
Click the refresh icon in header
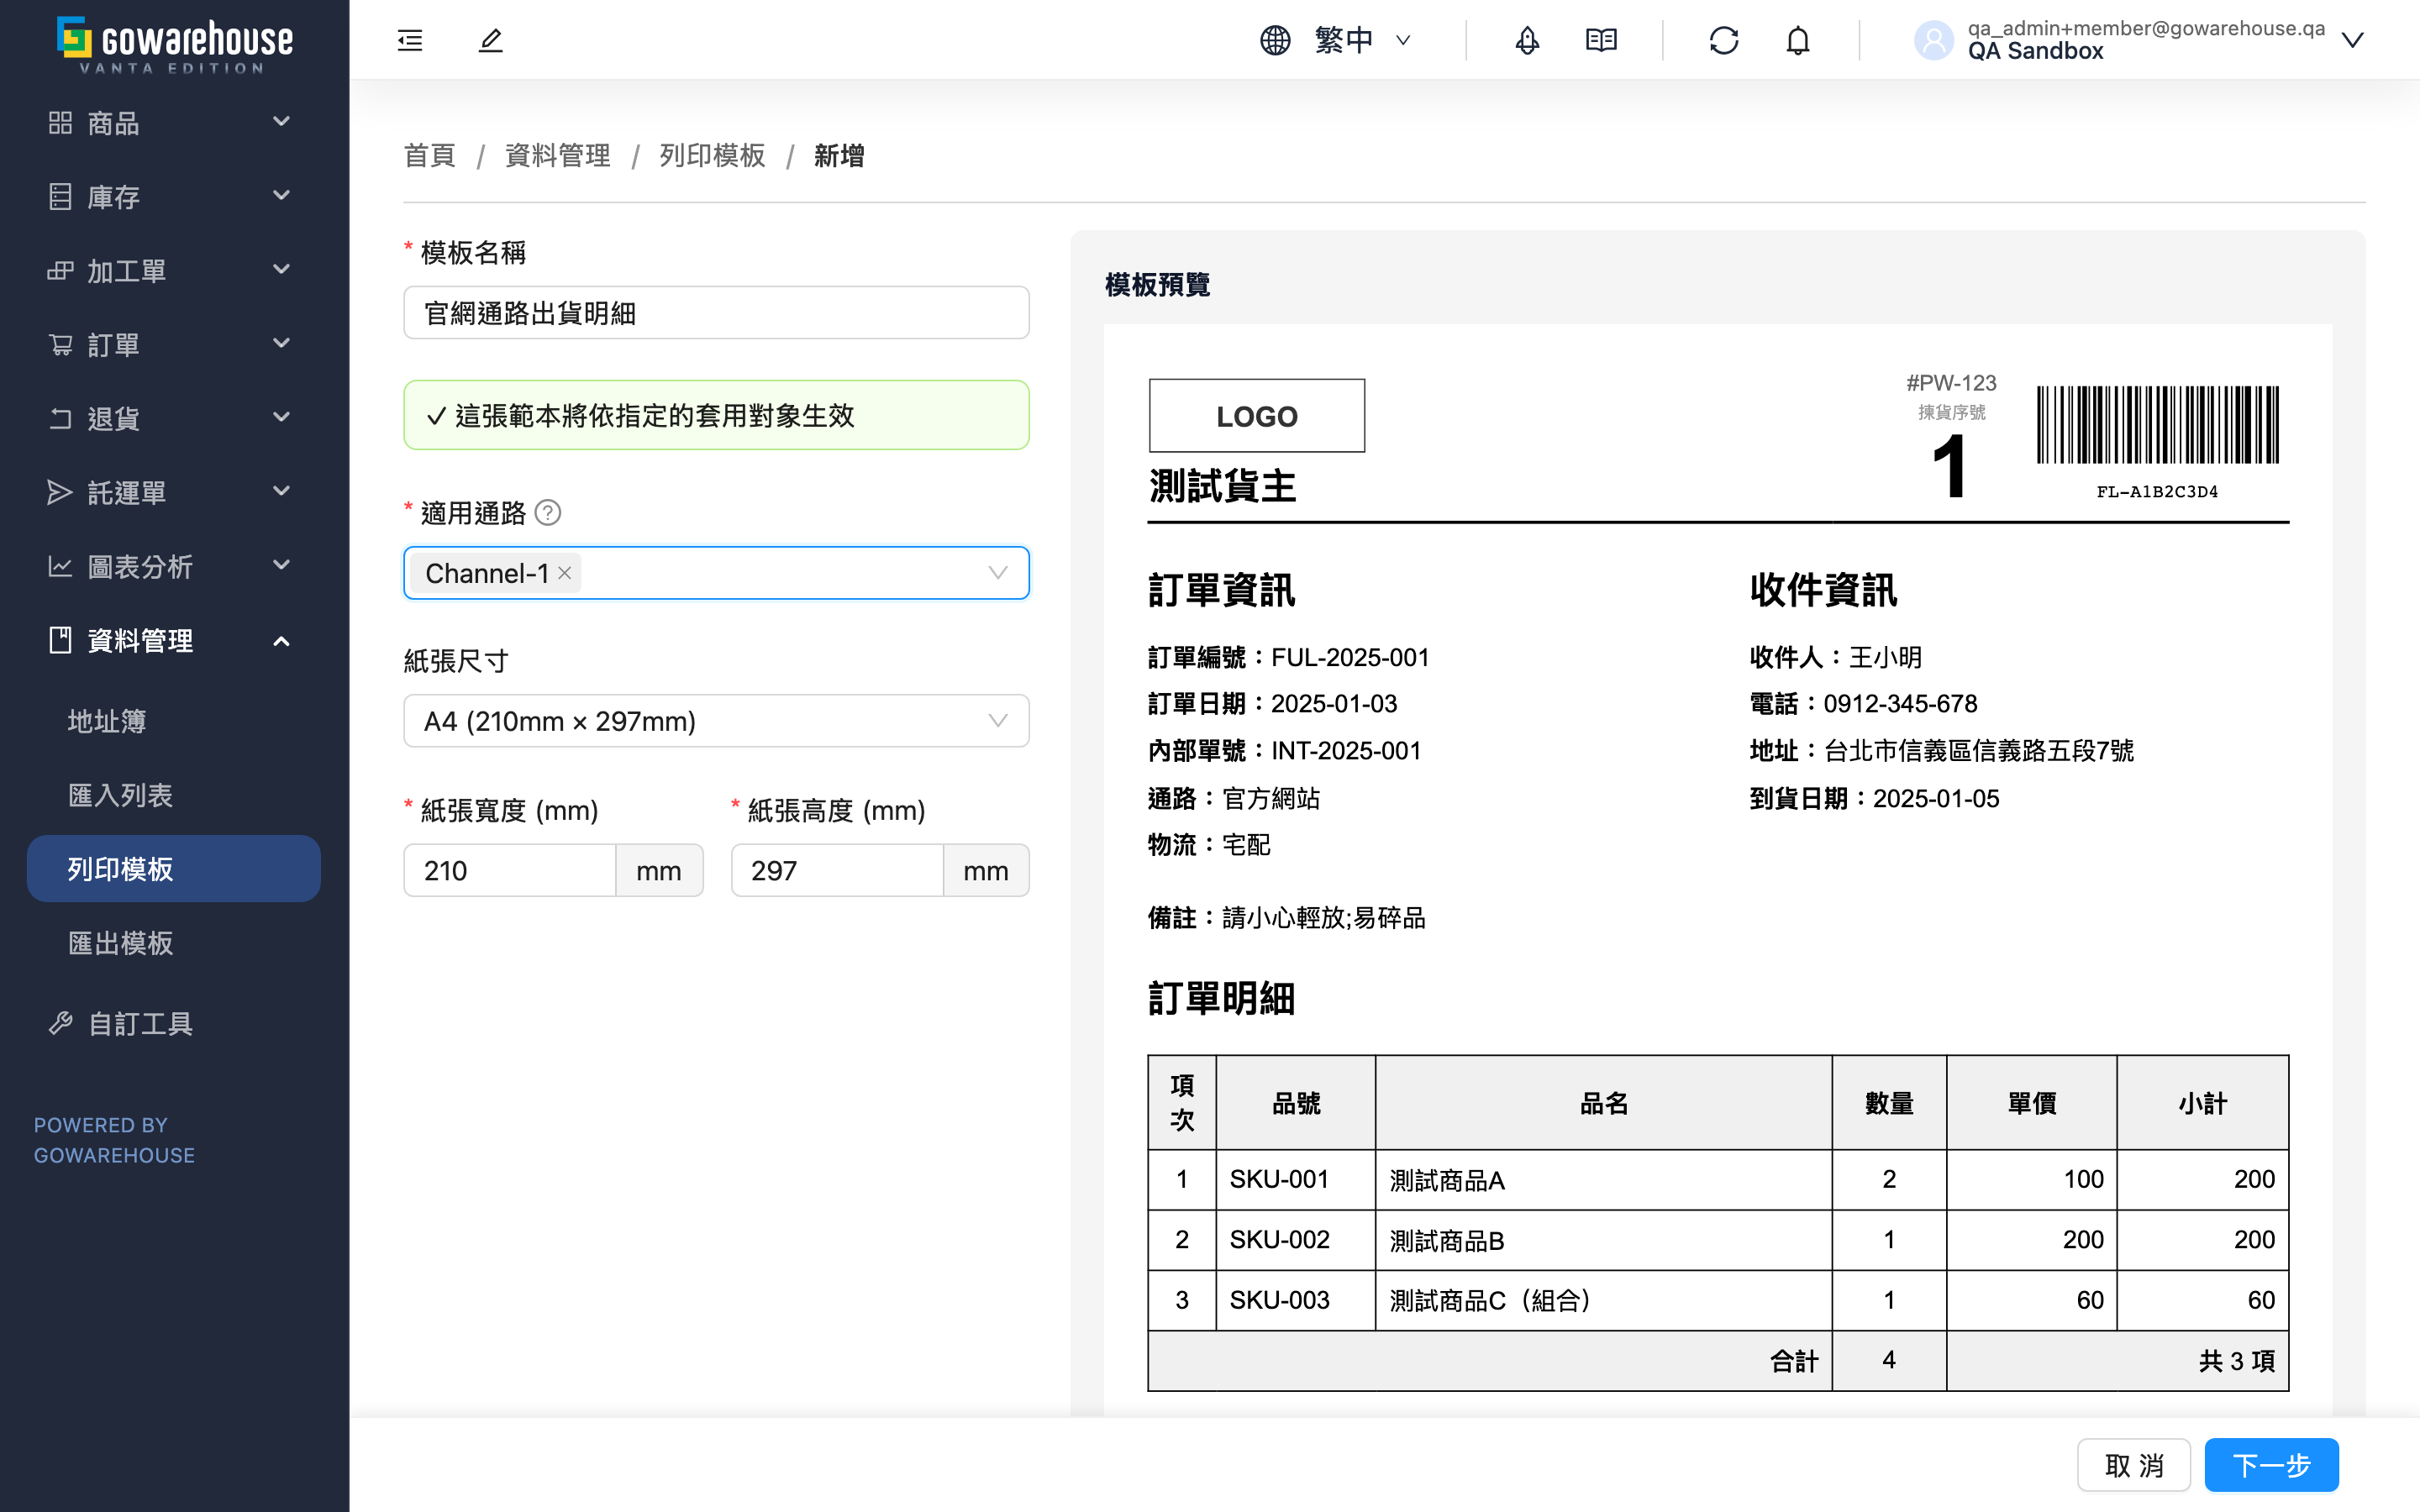point(1724,40)
